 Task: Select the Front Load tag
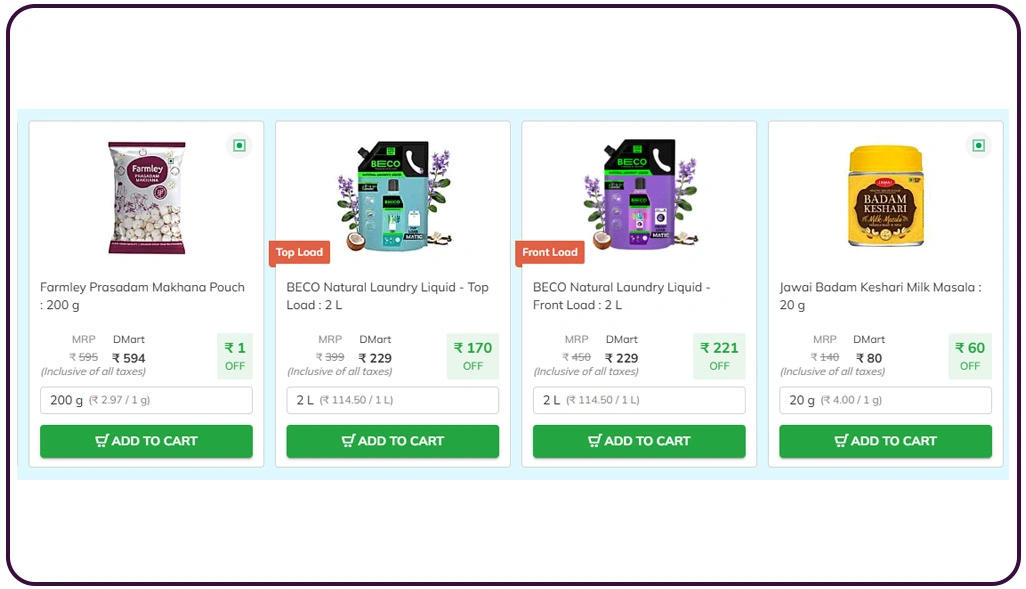point(550,253)
